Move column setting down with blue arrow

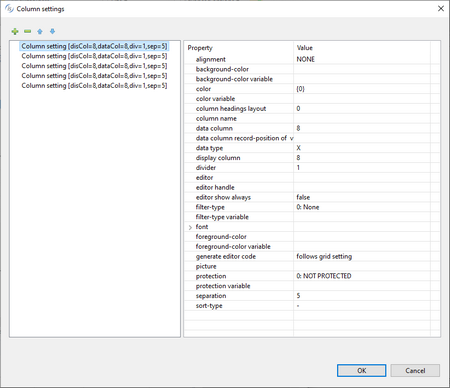point(52,31)
